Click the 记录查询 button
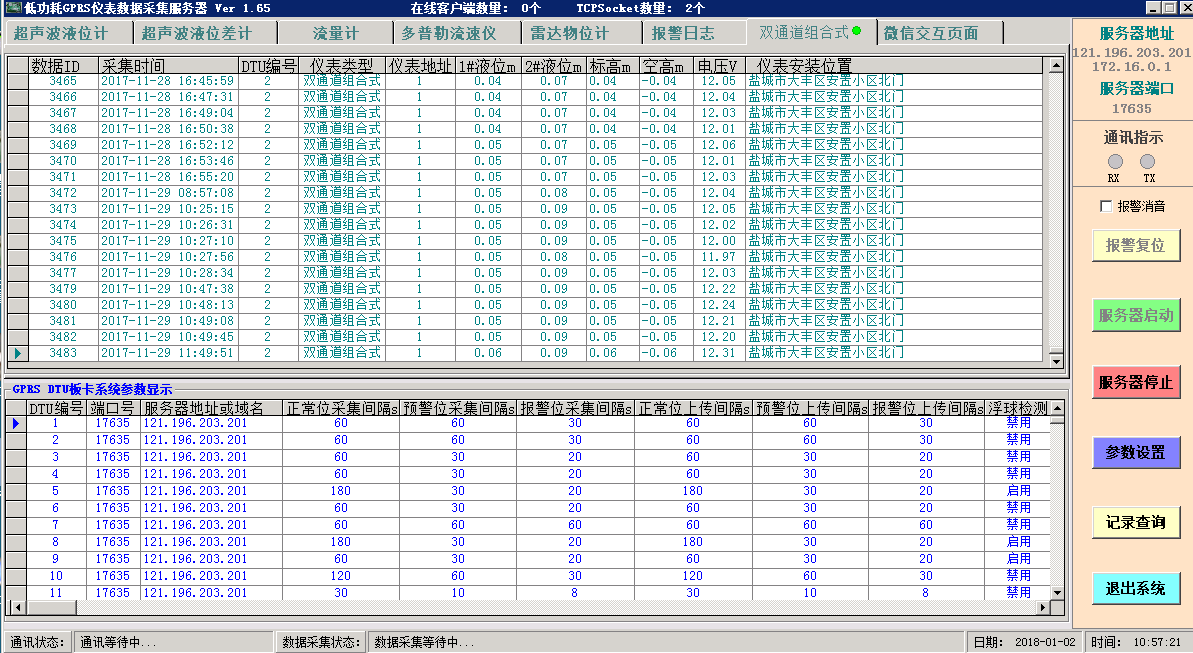The width and height of the screenshot is (1193, 653). (x=1135, y=521)
